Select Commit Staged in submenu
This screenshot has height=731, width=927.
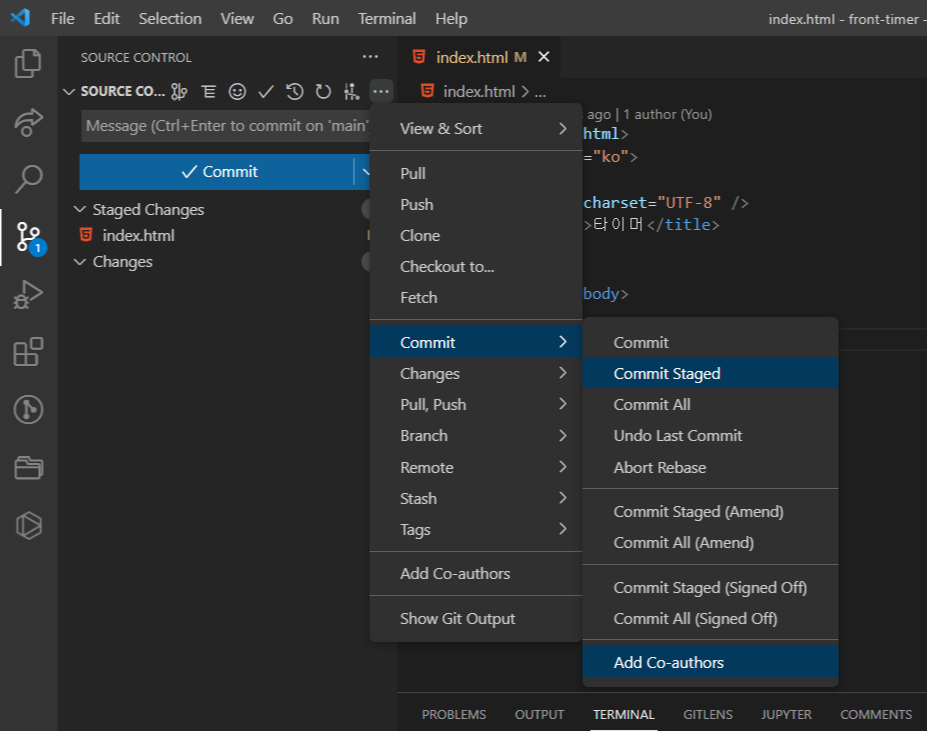coord(710,373)
